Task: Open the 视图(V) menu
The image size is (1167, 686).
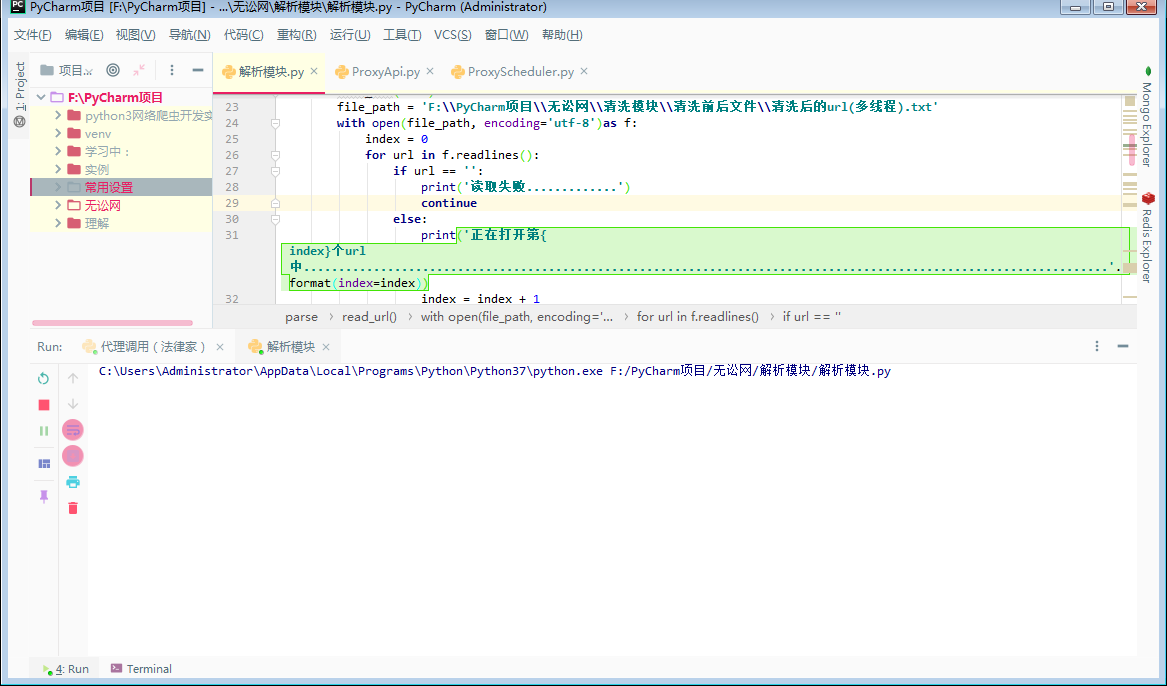Action: click(x=135, y=35)
